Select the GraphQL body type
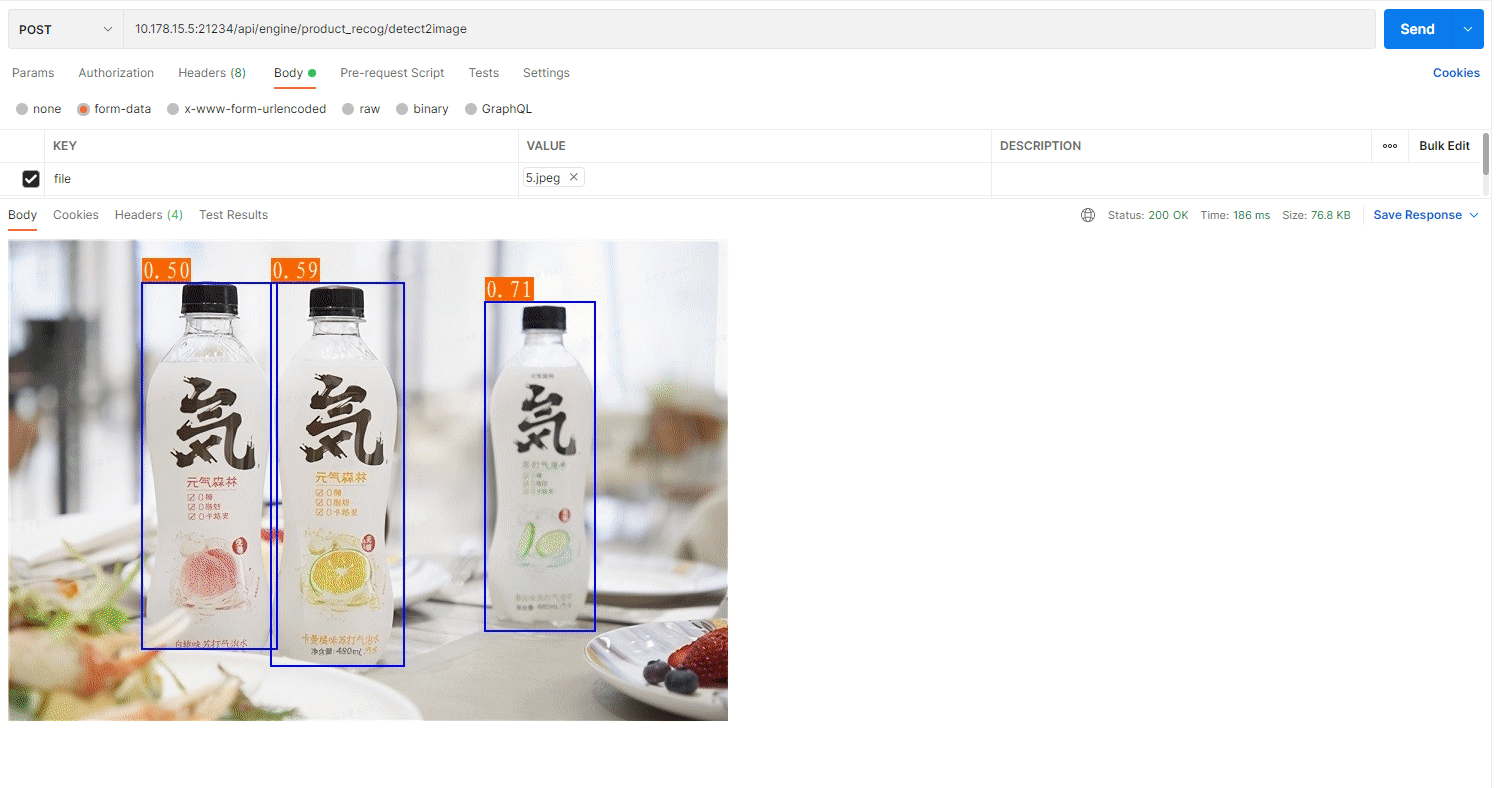Image resolution: width=1498 pixels, height=788 pixels. pos(498,109)
